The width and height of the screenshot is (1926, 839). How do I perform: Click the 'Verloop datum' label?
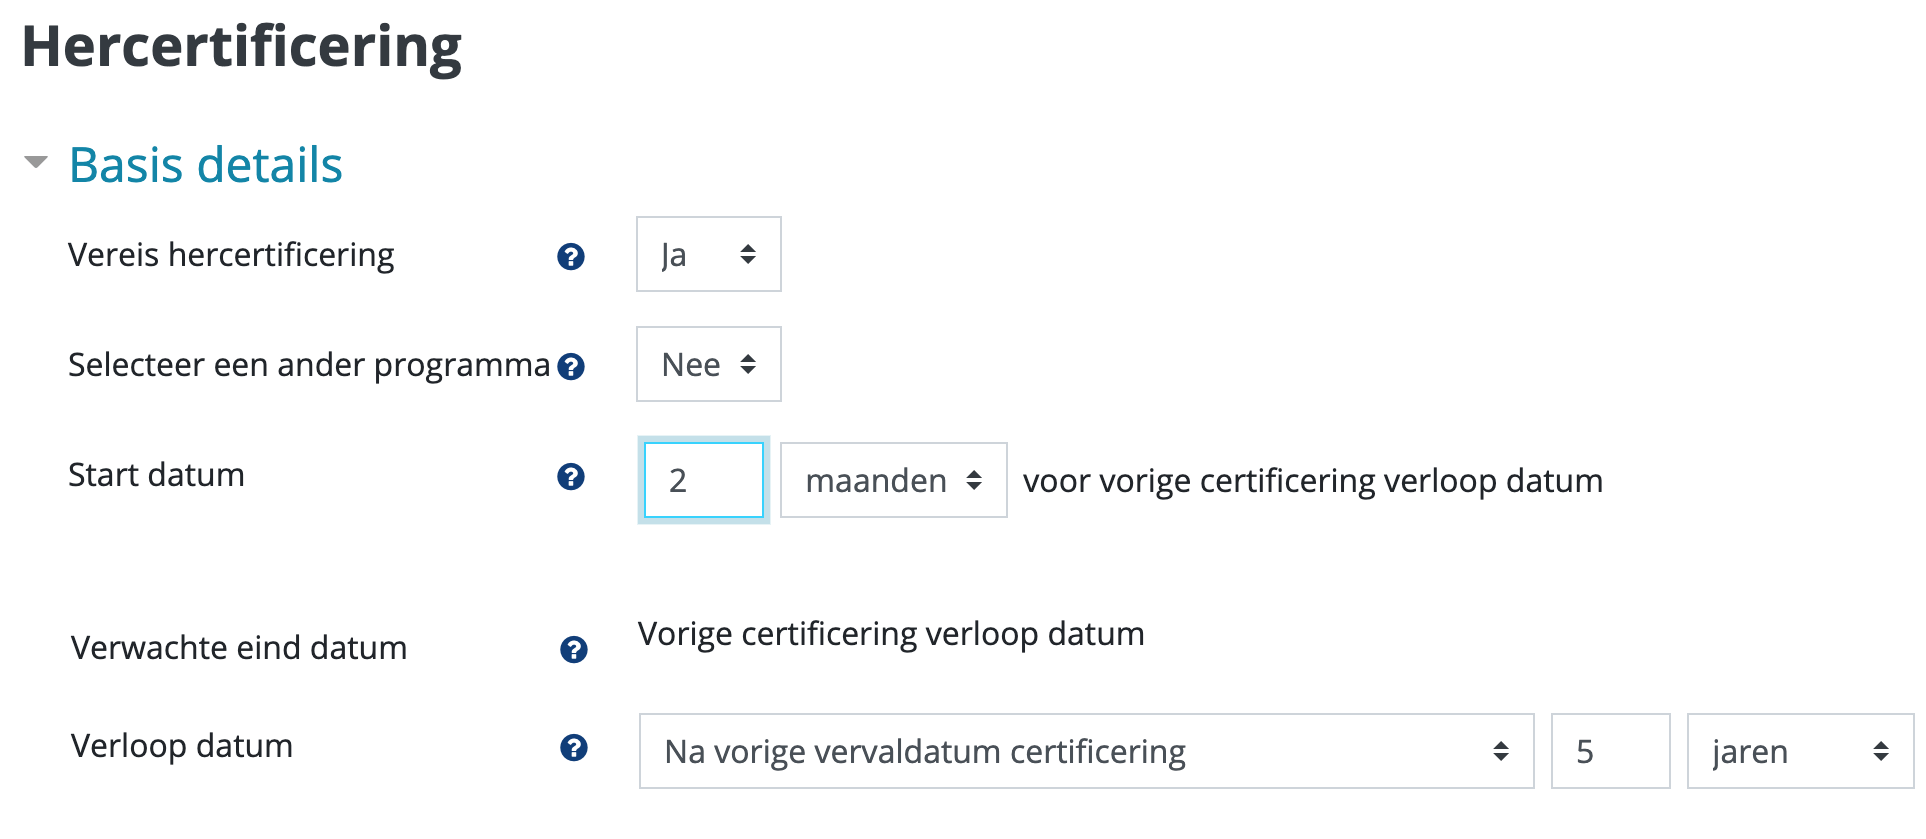pos(182,747)
